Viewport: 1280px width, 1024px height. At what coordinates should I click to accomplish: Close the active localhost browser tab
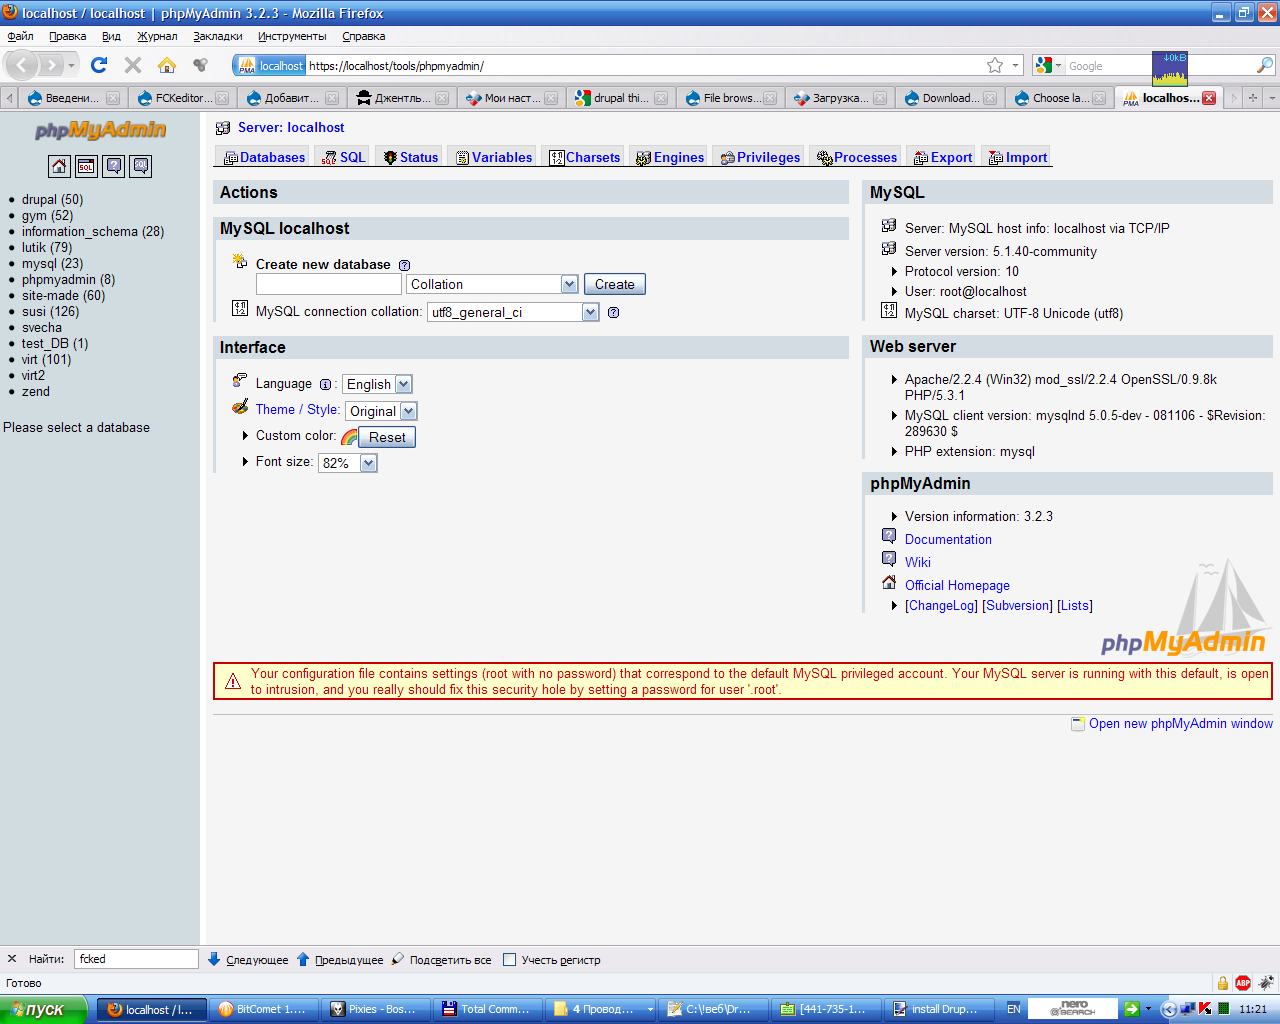click(x=1209, y=98)
